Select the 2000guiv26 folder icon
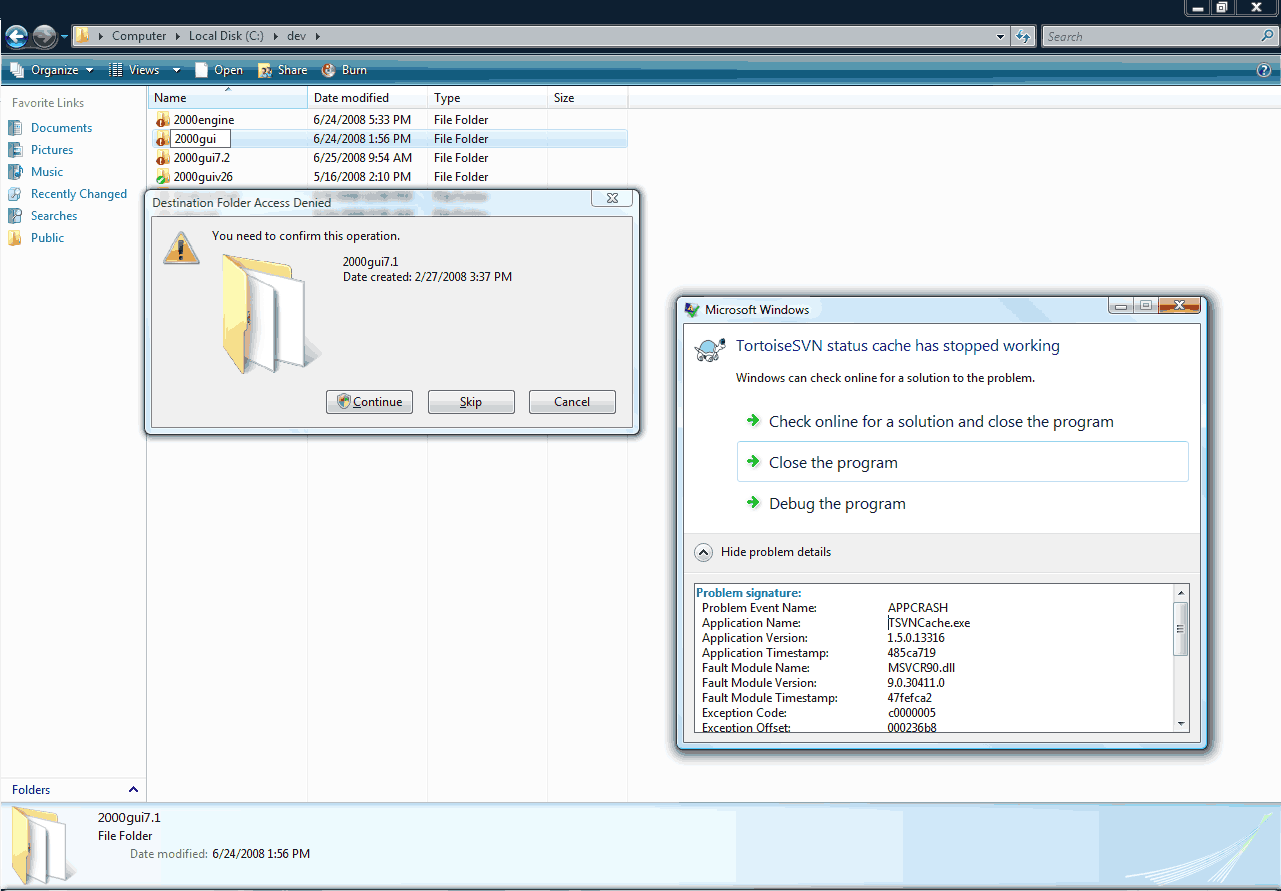The image size is (1281, 891). coord(162,177)
